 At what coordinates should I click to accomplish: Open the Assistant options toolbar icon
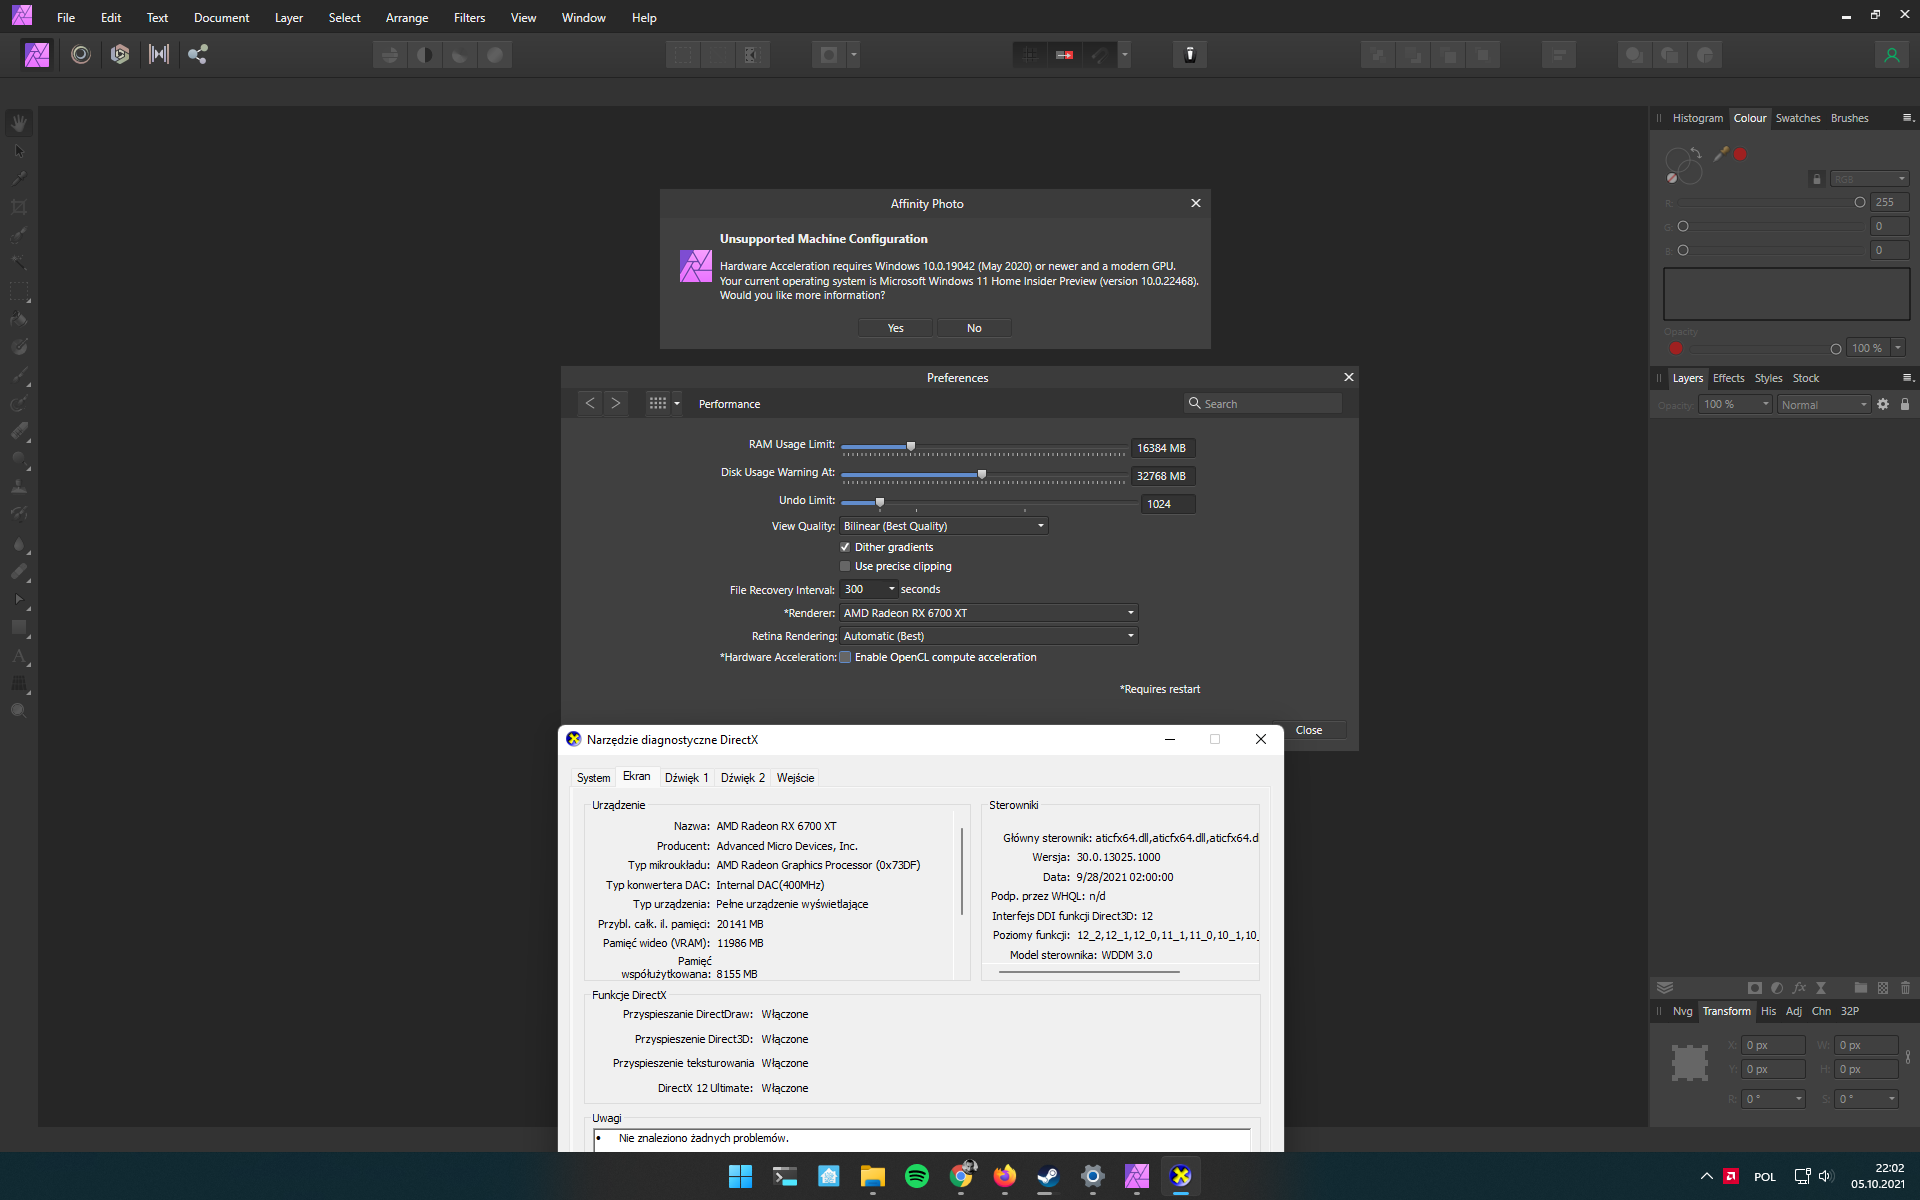coord(1190,54)
